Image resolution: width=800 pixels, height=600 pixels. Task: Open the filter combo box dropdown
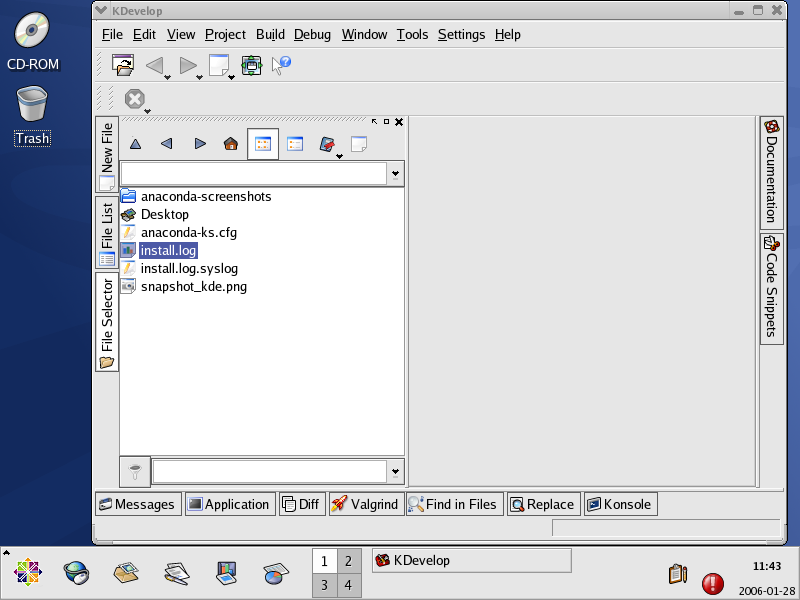click(395, 471)
